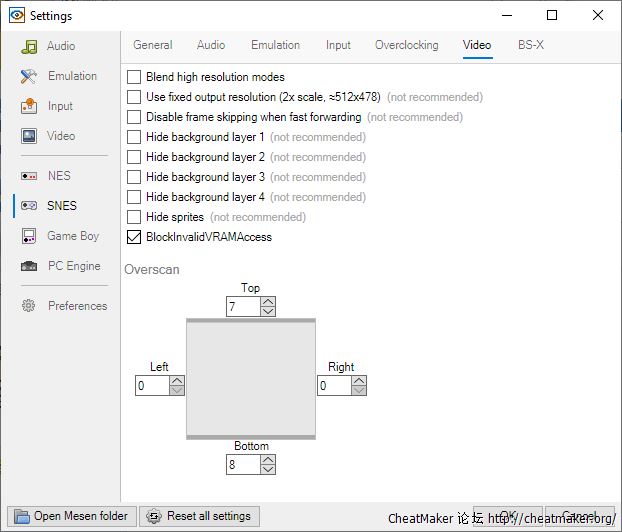This screenshot has height=532, width=622.
Task: Decrease the Bottom overscan value
Action: [267, 469]
